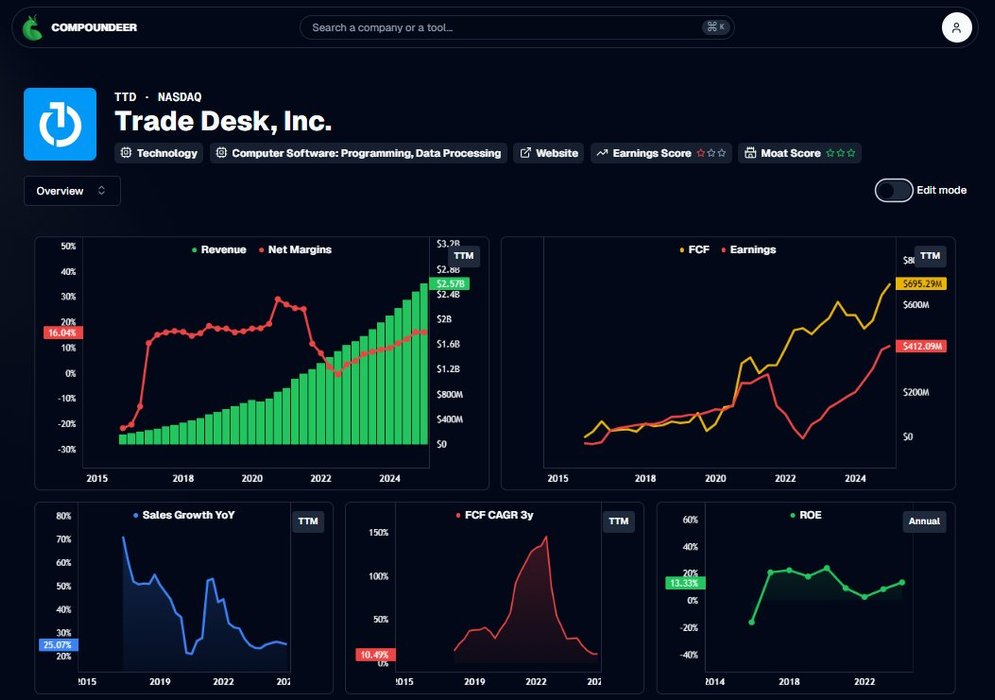Click the Compoundeer logo icon

[33, 28]
